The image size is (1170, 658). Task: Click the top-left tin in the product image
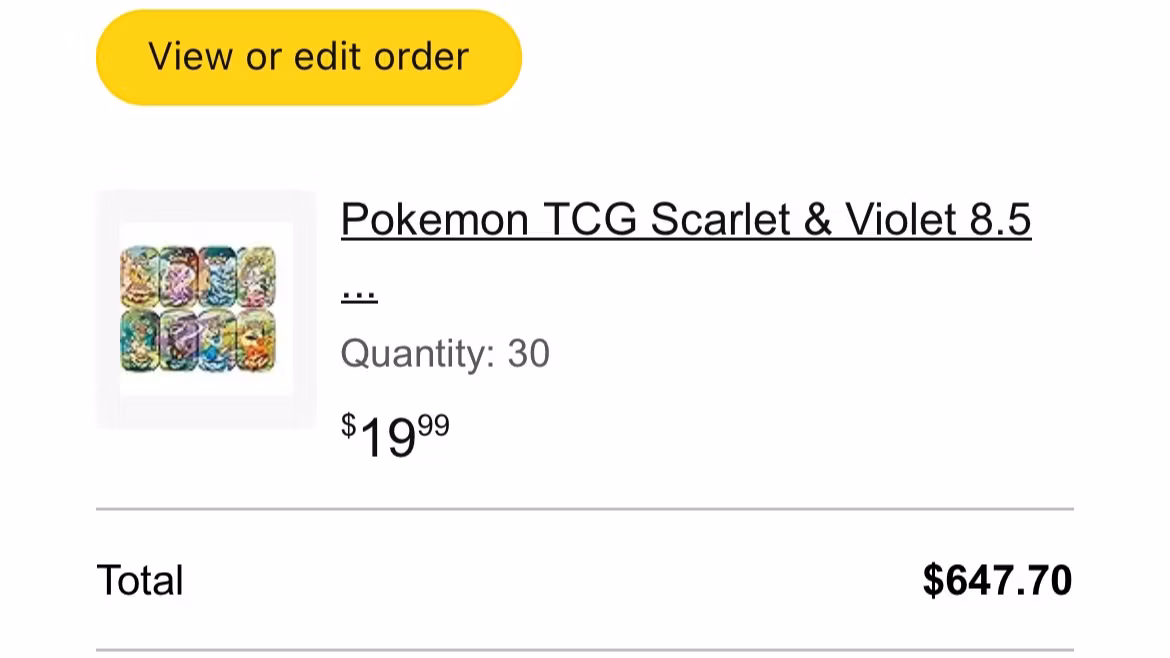[140, 272]
